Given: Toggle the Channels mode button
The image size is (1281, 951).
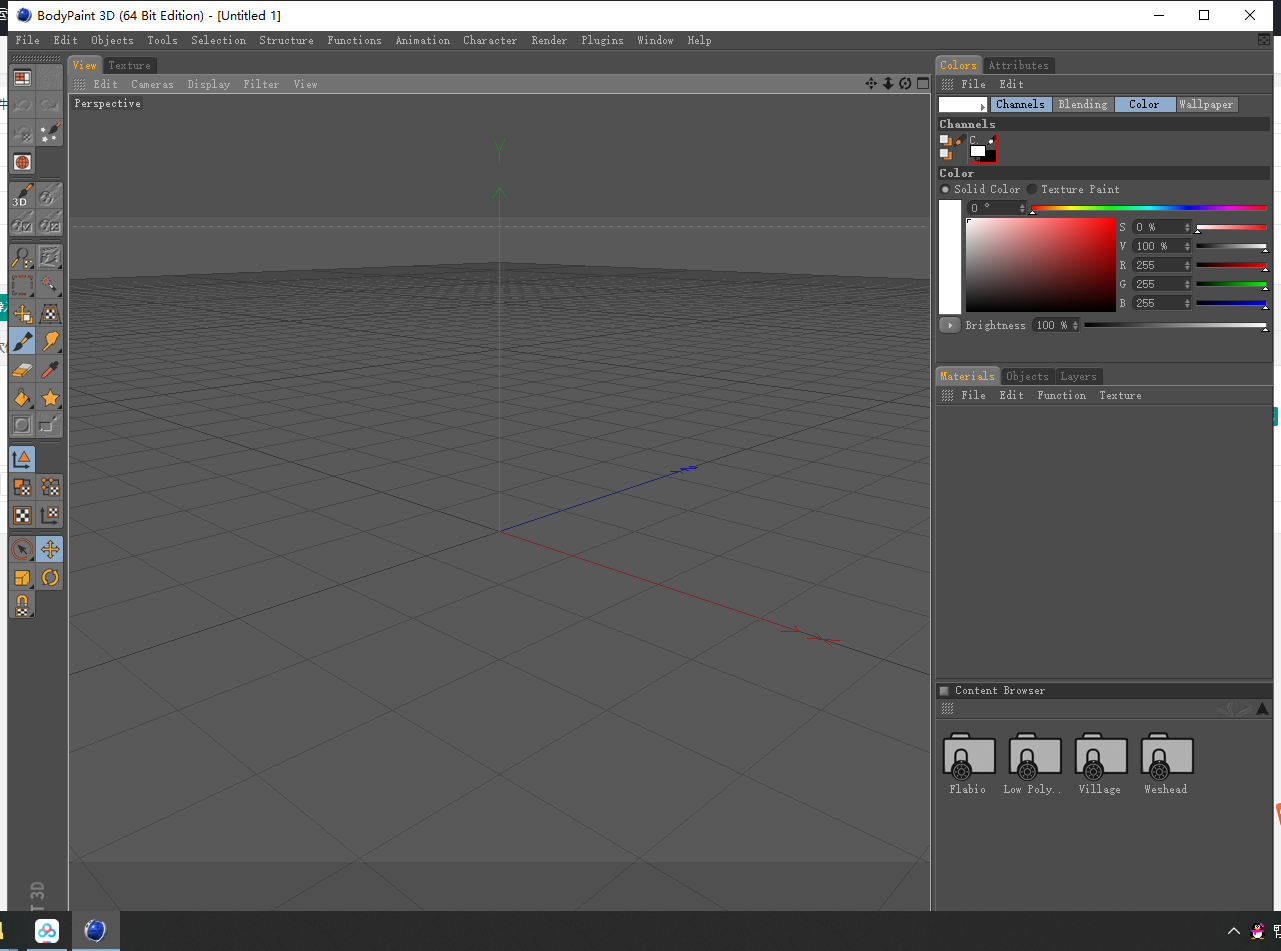Looking at the screenshot, I should point(1020,104).
